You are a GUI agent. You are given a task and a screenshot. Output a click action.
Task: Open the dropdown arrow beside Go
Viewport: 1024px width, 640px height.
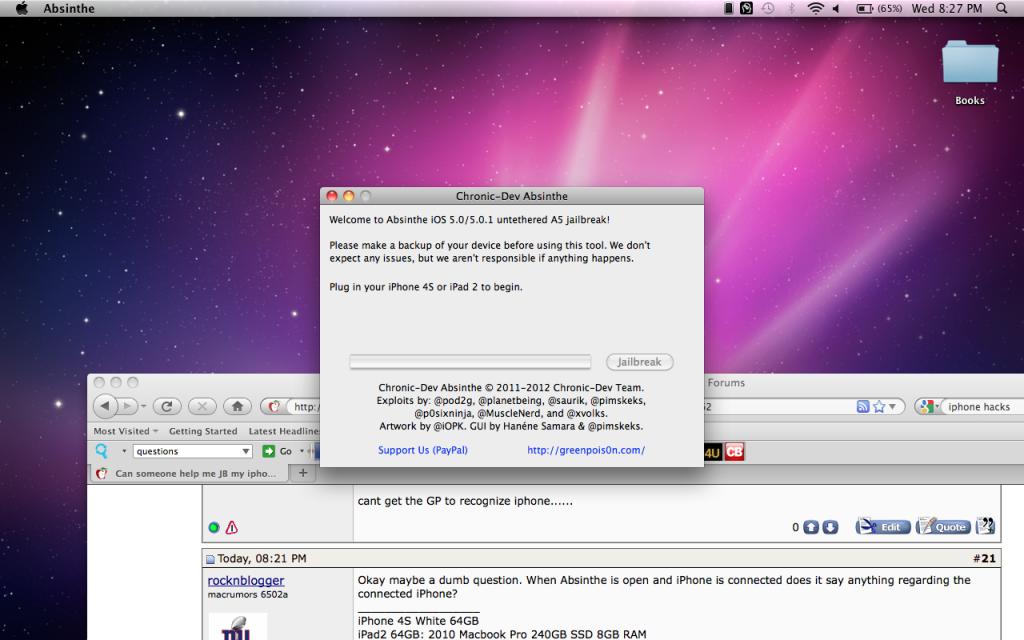click(302, 451)
